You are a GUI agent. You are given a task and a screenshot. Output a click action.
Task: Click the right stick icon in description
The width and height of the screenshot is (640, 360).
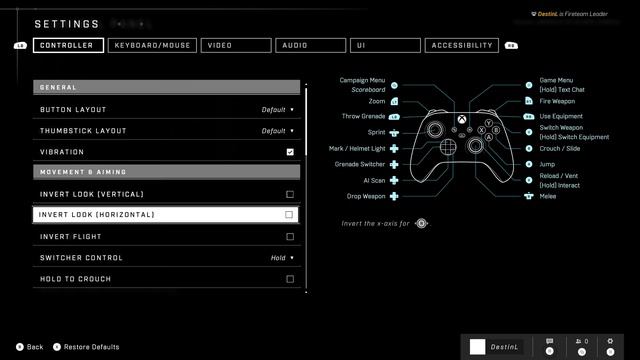[421, 223]
